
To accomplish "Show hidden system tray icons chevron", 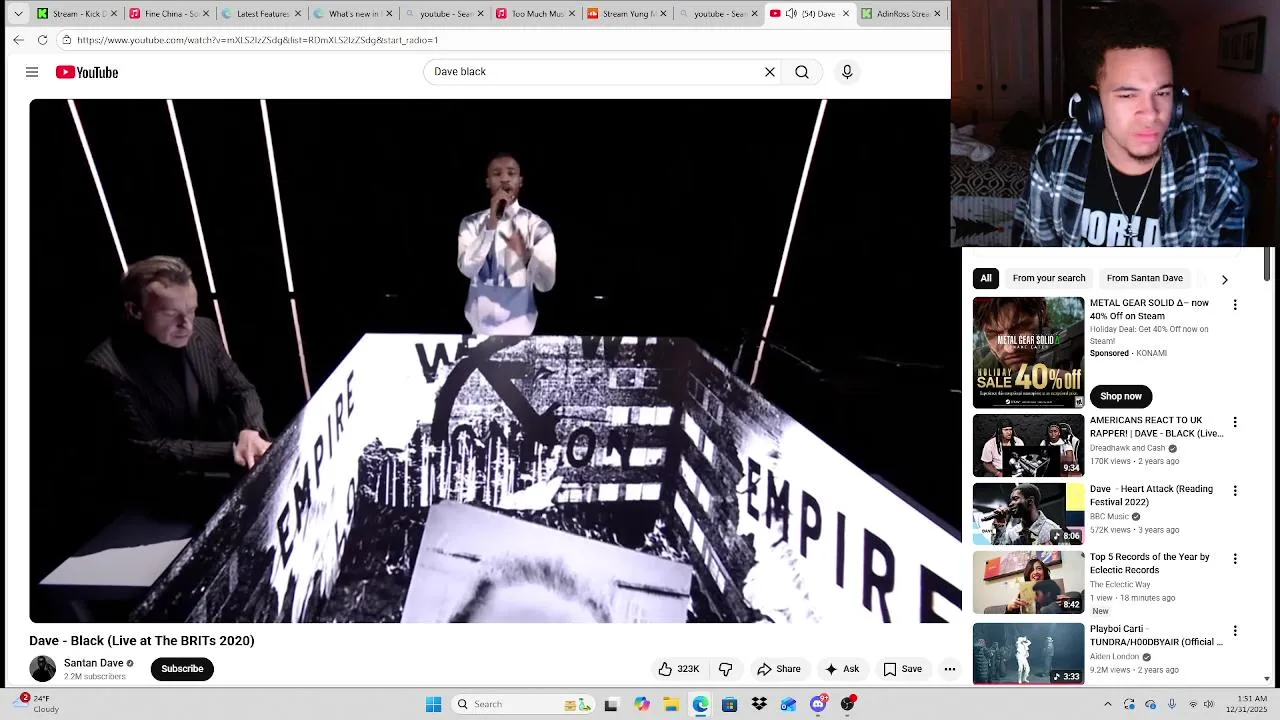I will [x=1107, y=704].
